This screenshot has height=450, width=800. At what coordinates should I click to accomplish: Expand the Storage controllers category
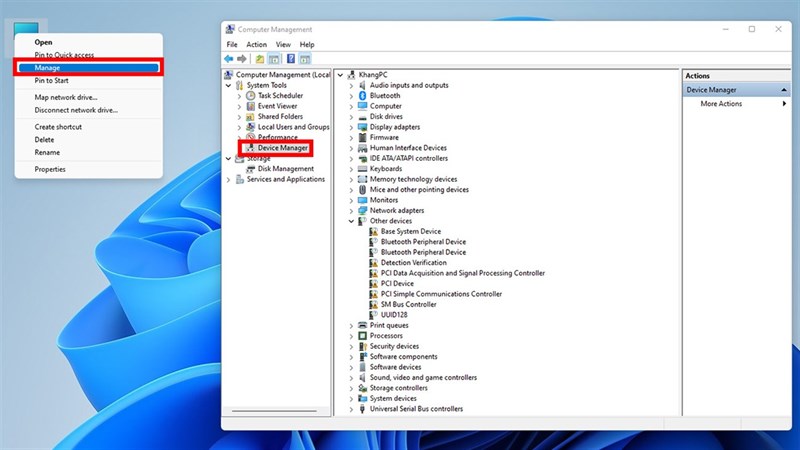(x=351, y=388)
